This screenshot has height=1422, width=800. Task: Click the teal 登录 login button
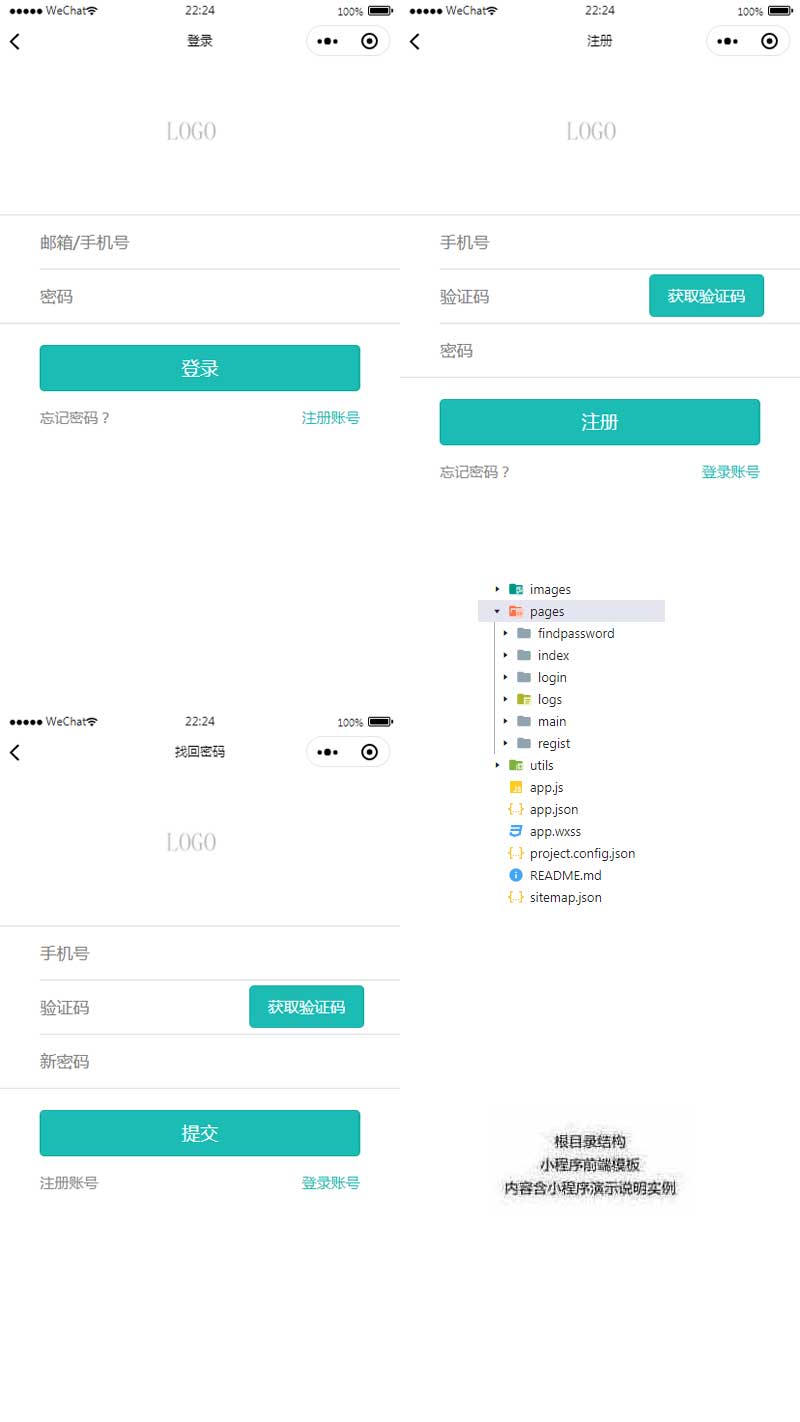pos(200,368)
